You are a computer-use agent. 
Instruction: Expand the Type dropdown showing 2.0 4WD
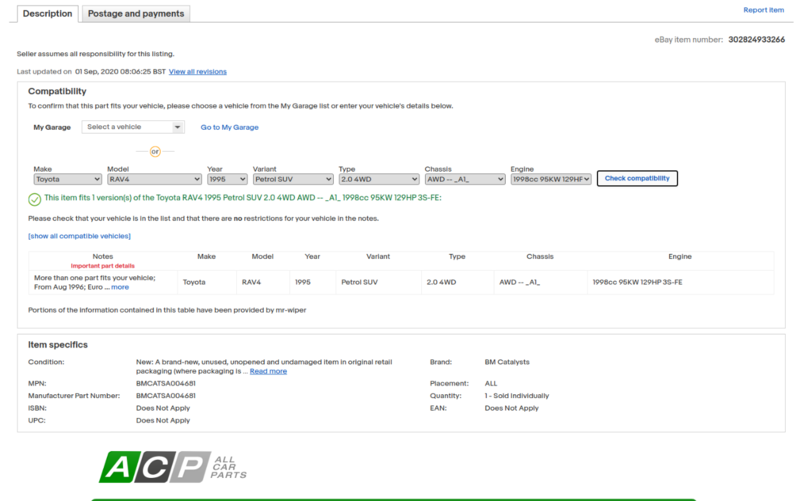tap(379, 180)
